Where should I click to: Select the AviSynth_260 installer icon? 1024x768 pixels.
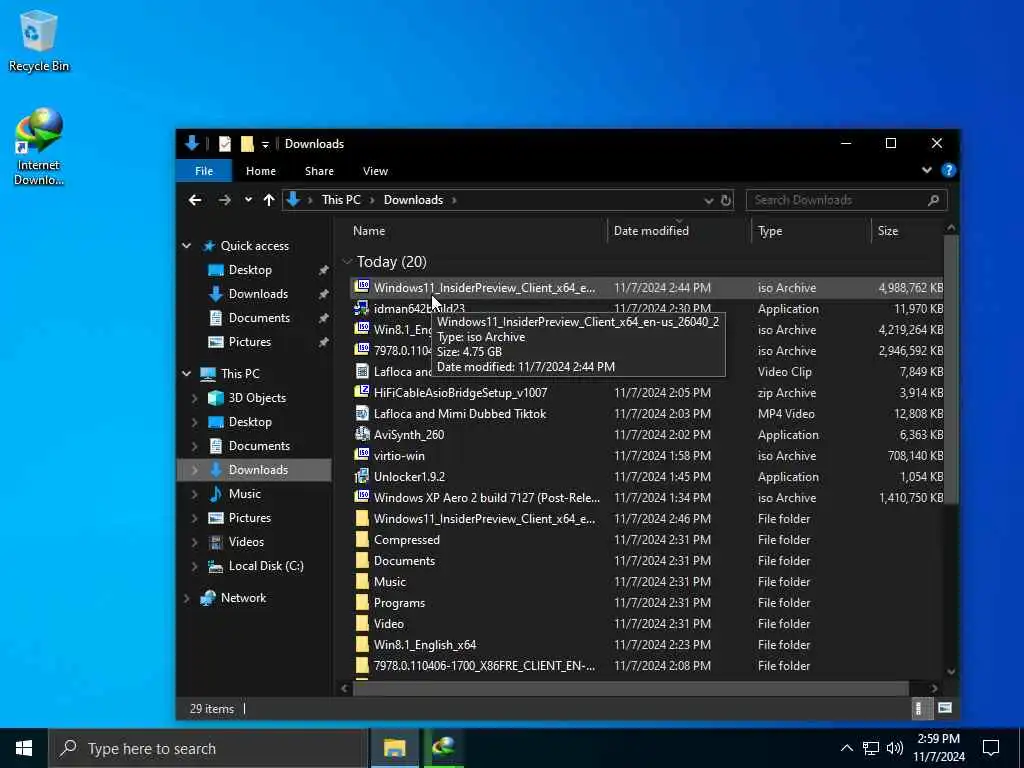click(362, 434)
